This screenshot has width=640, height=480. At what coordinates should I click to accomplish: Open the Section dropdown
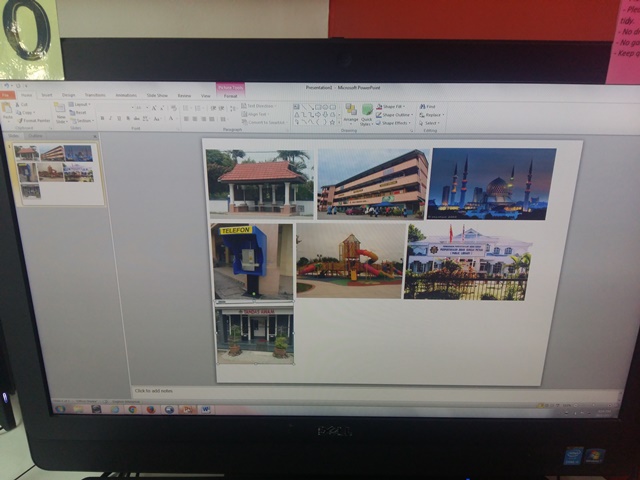pyautogui.click(x=82, y=120)
